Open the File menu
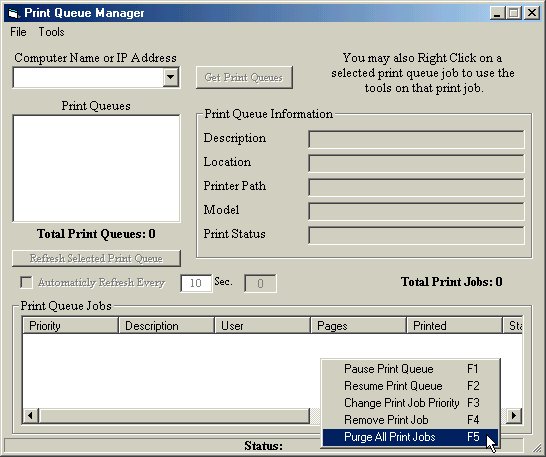 18,32
